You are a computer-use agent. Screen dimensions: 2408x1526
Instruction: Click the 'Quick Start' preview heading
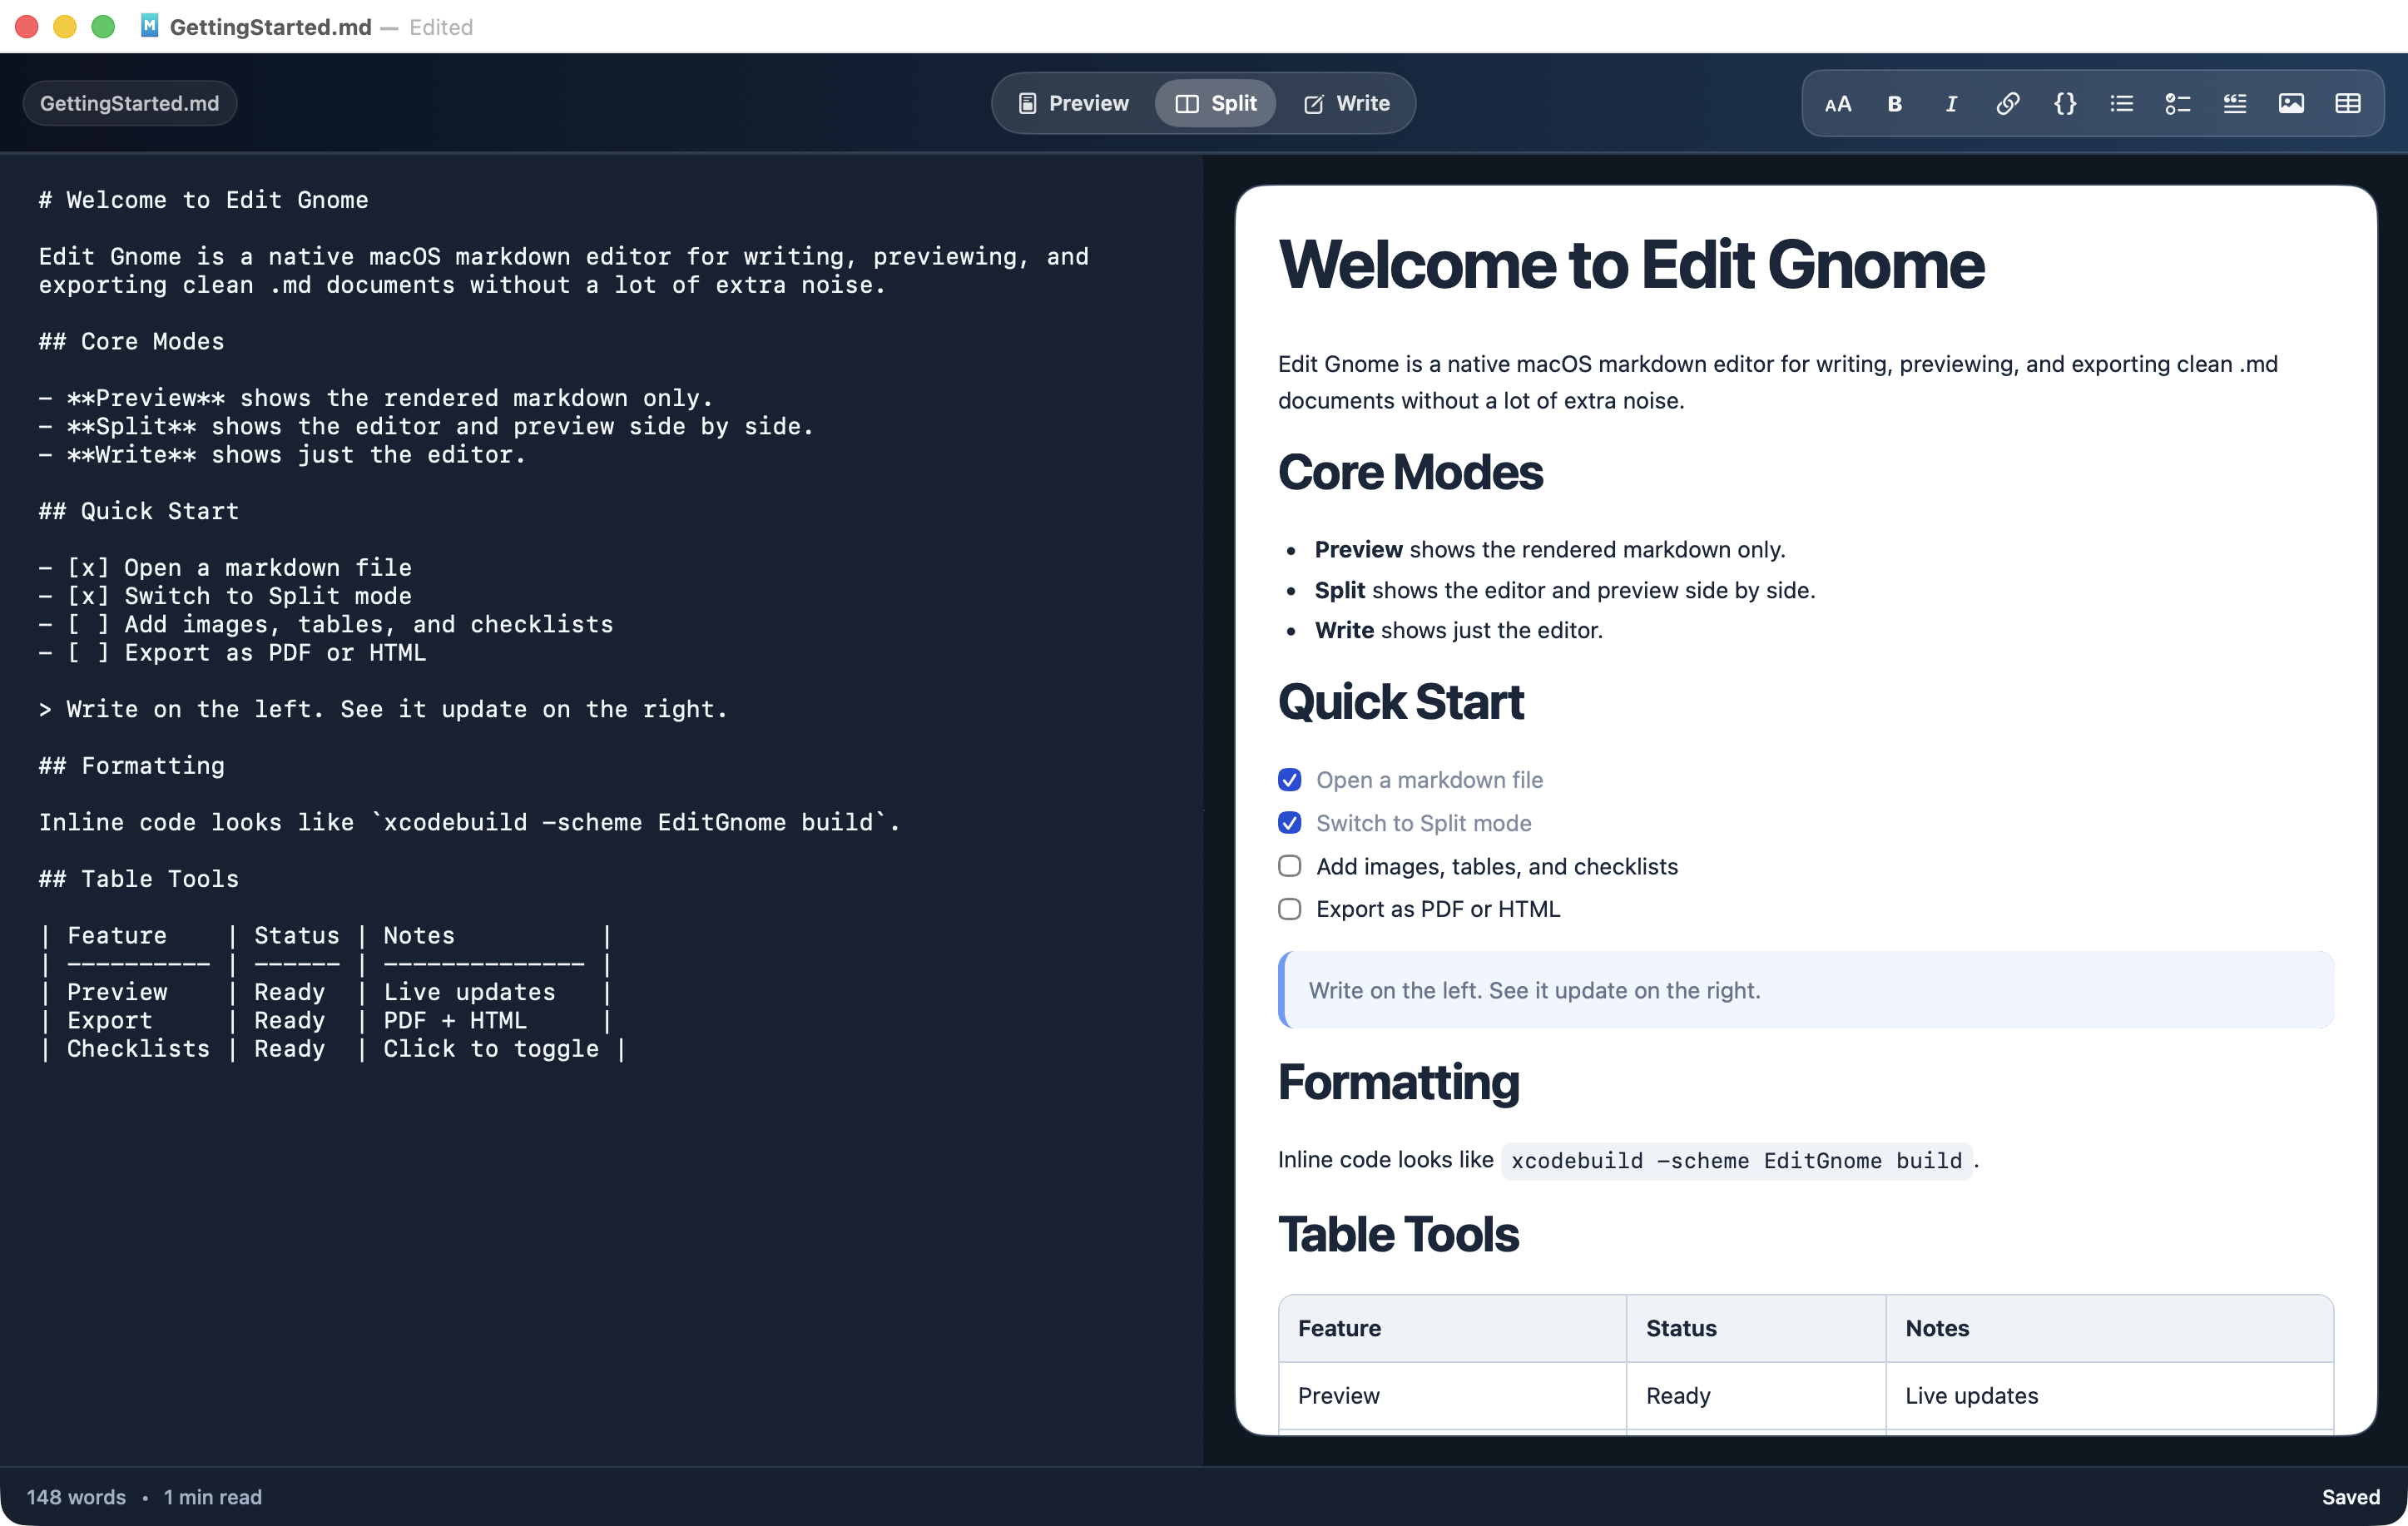[1400, 702]
